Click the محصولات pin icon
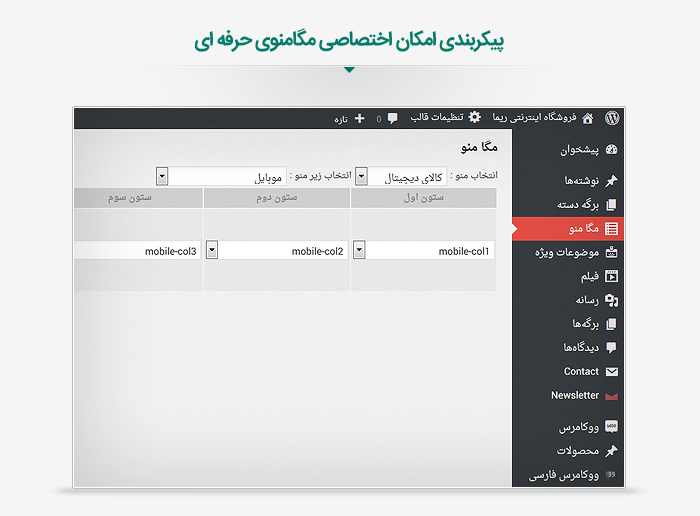The image size is (700, 516). click(x=611, y=451)
